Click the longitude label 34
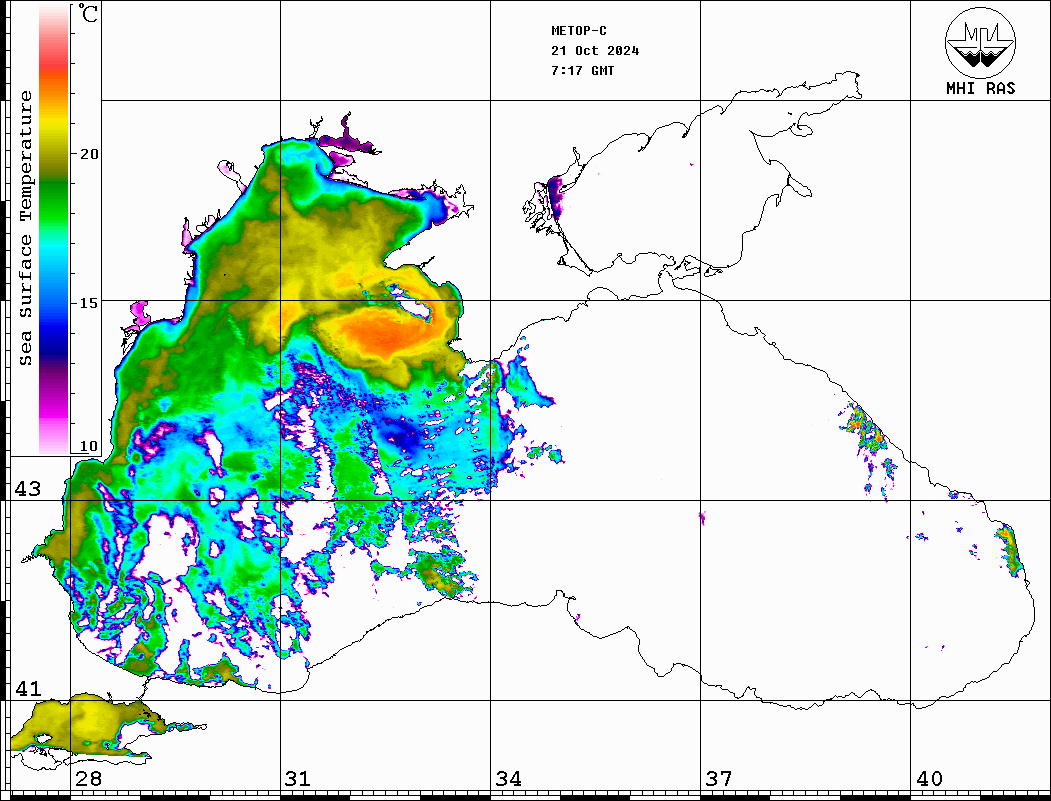This screenshot has height=801, width=1051. click(508, 779)
